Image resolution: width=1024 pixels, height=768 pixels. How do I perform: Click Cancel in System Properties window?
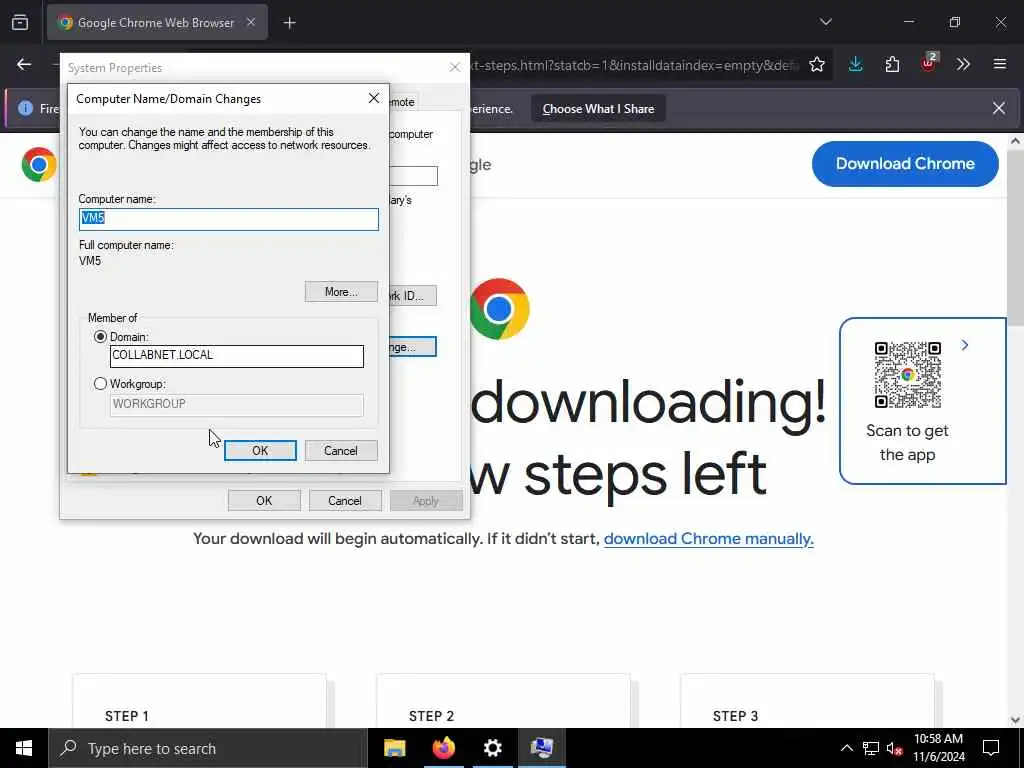[345, 501]
